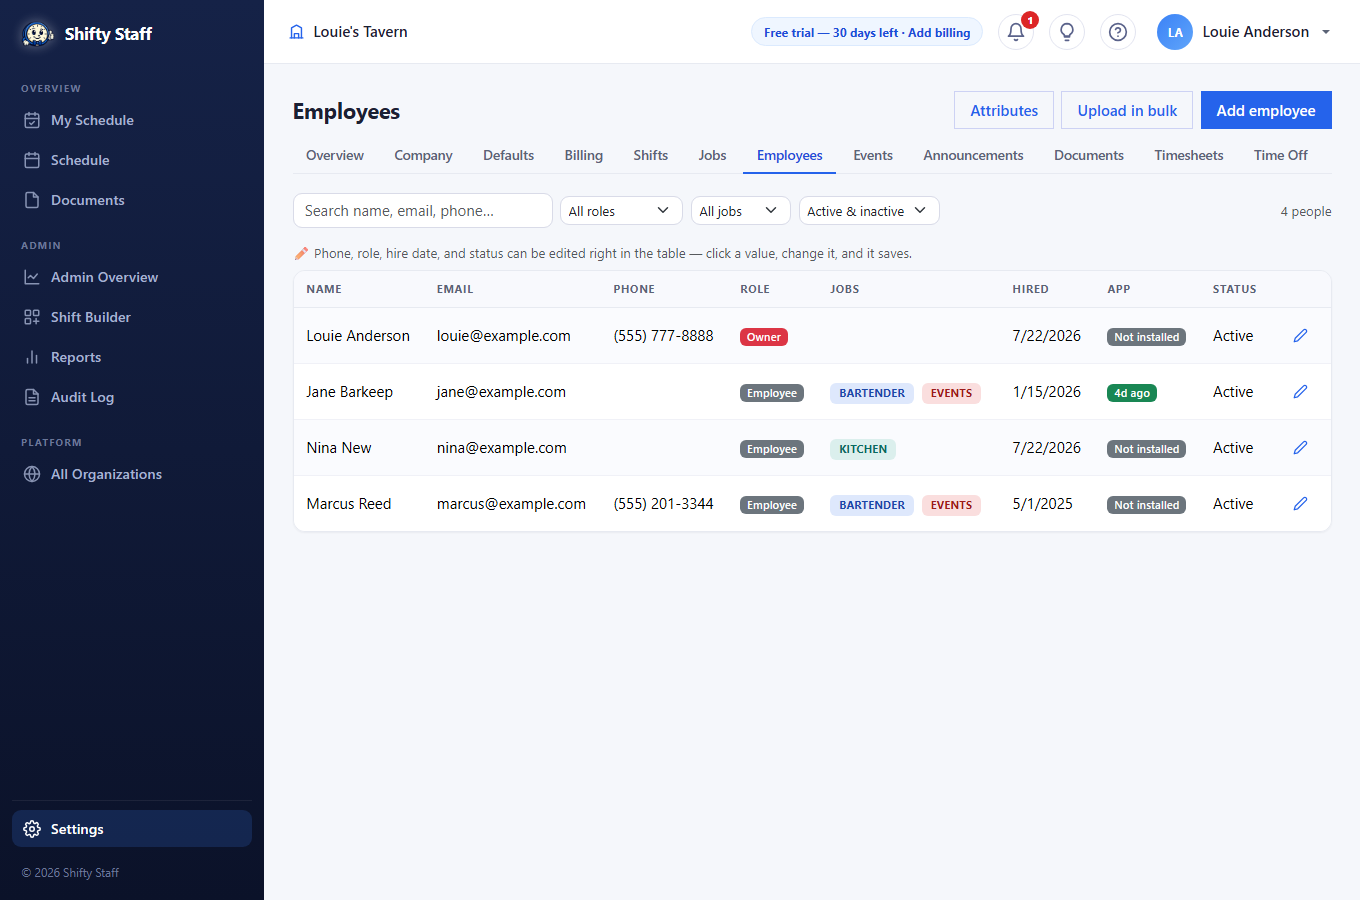This screenshot has height=900, width=1360.
Task: Click the Reports bar chart icon
Action: pyautogui.click(x=32, y=357)
